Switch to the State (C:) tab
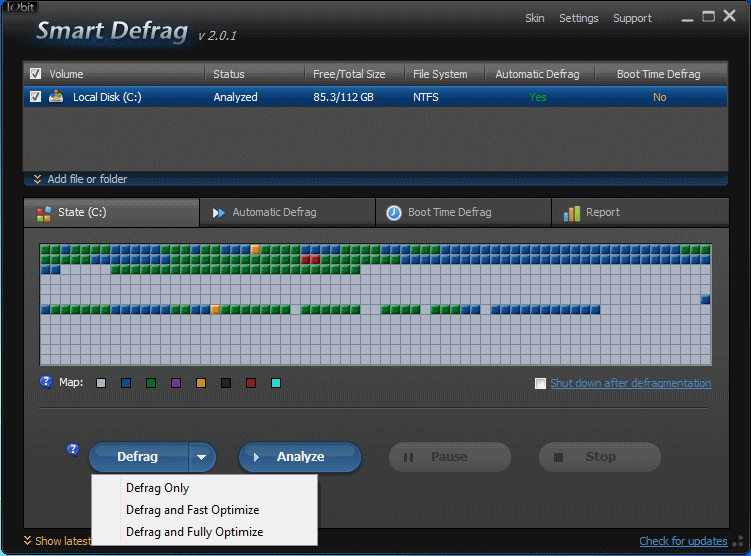 [x=112, y=213]
